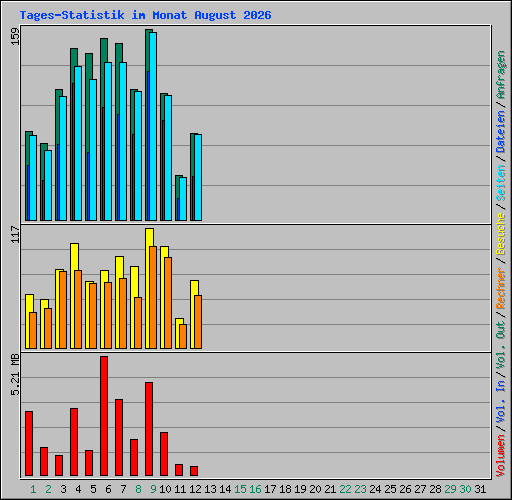Click the Seiten legend label
Image resolution: width=512 pixels, height=500 pixels.
[500, 183]
